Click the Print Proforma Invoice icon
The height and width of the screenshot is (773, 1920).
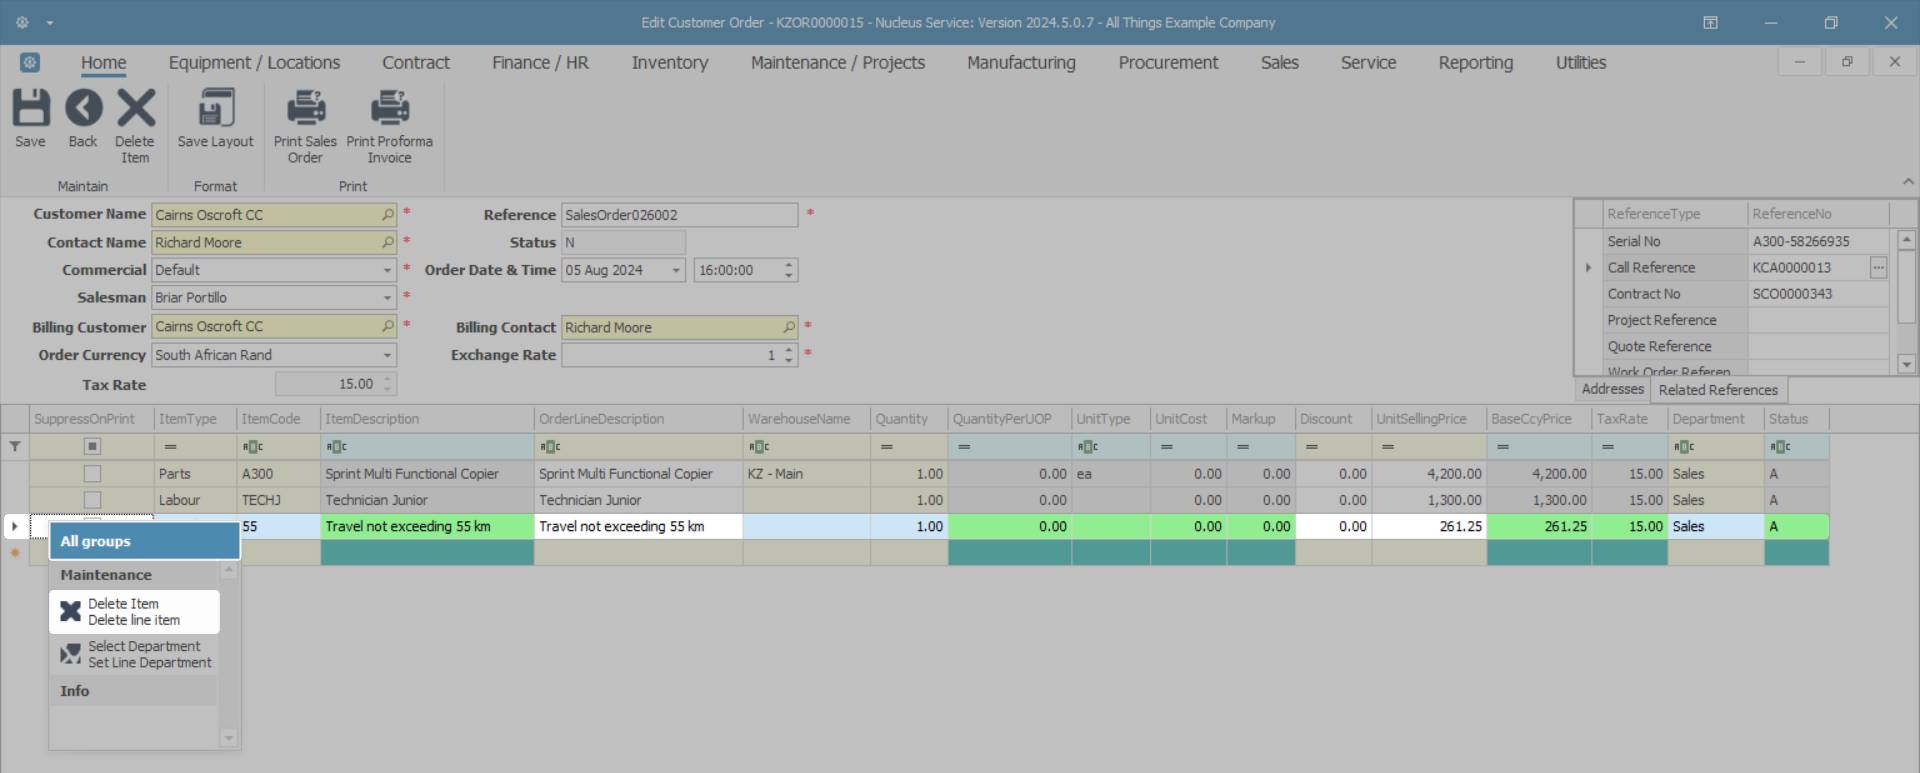pyautogui.click(x=389, y=108)
